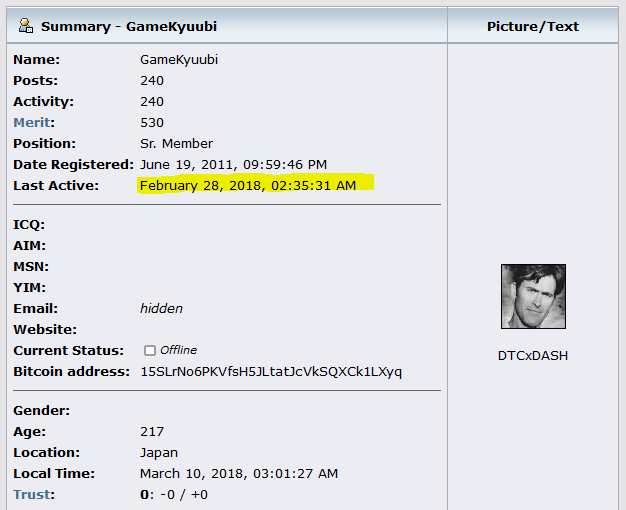
Task: Click the Current Status label
Action: pyautogui.click(x=69, y=351)
